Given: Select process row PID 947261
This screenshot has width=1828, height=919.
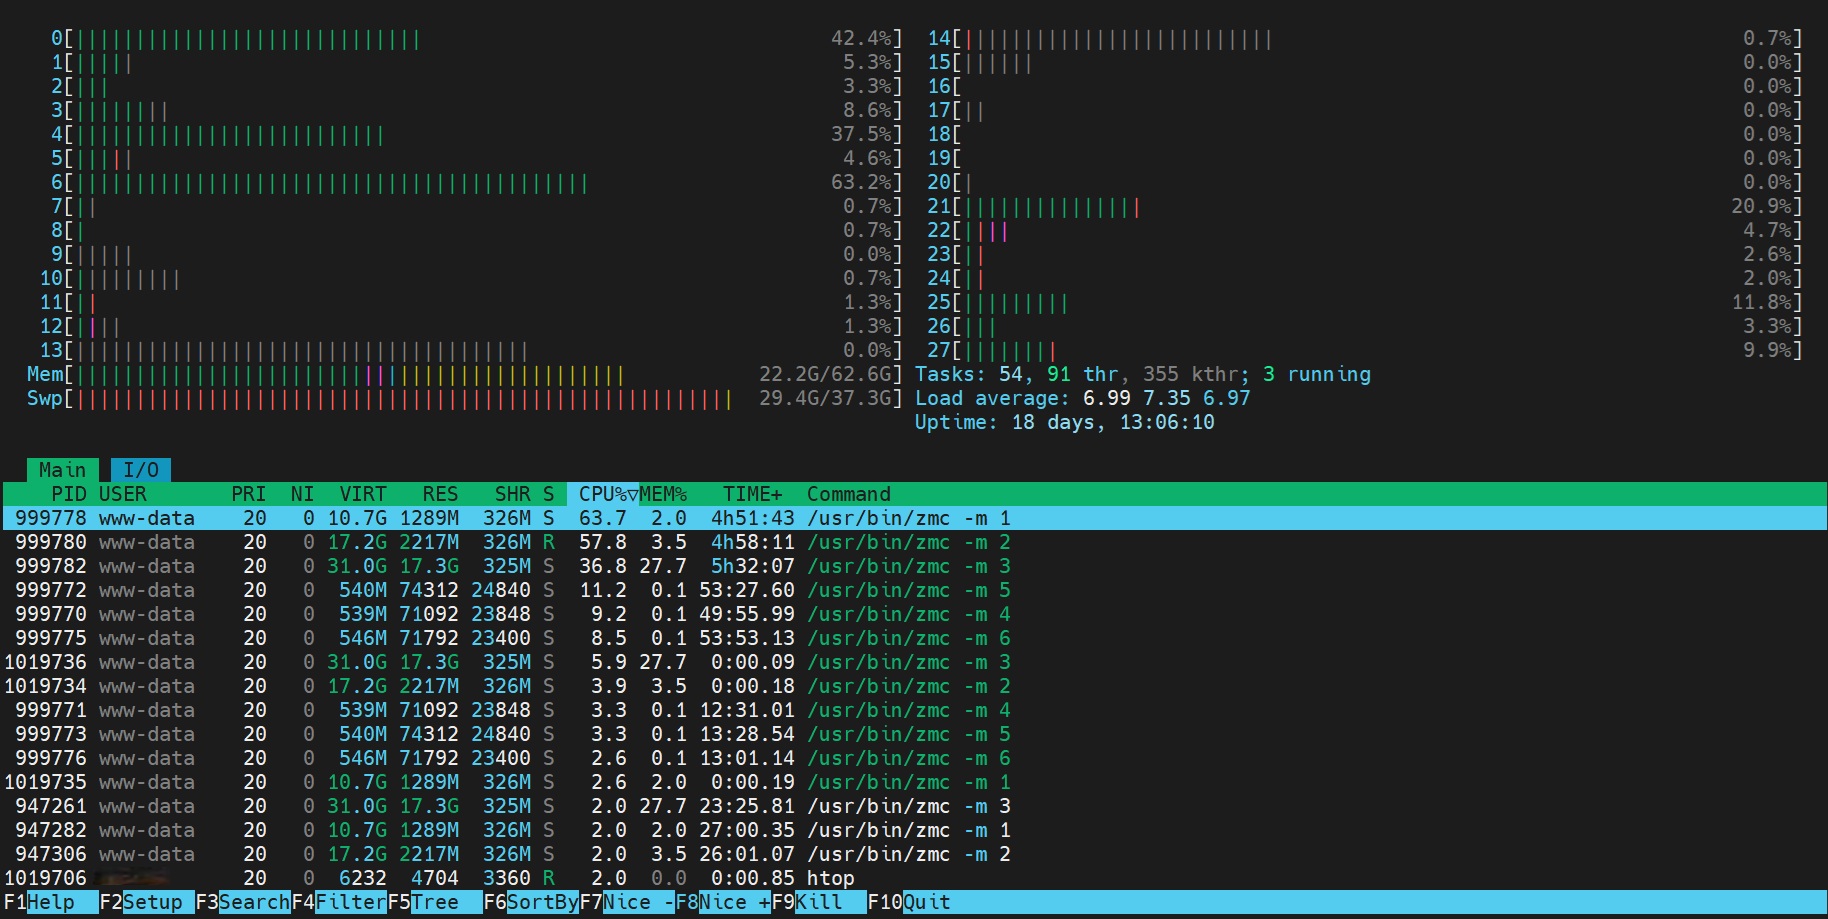Looking at the screenshot, I should pyautogui.click(x=914, y=806).
